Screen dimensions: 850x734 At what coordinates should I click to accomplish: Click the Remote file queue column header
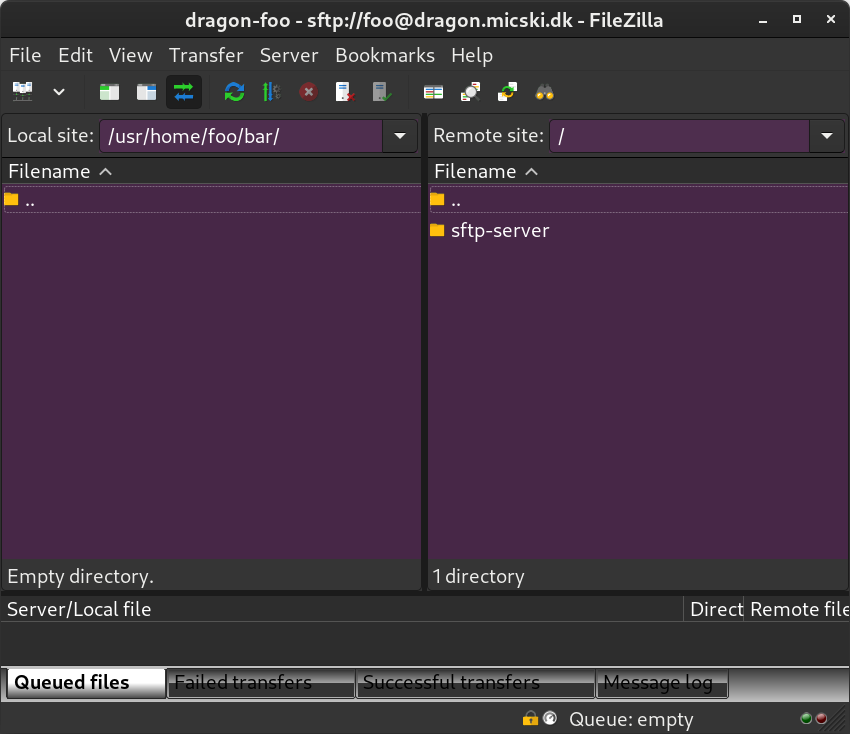coord(796,609)
